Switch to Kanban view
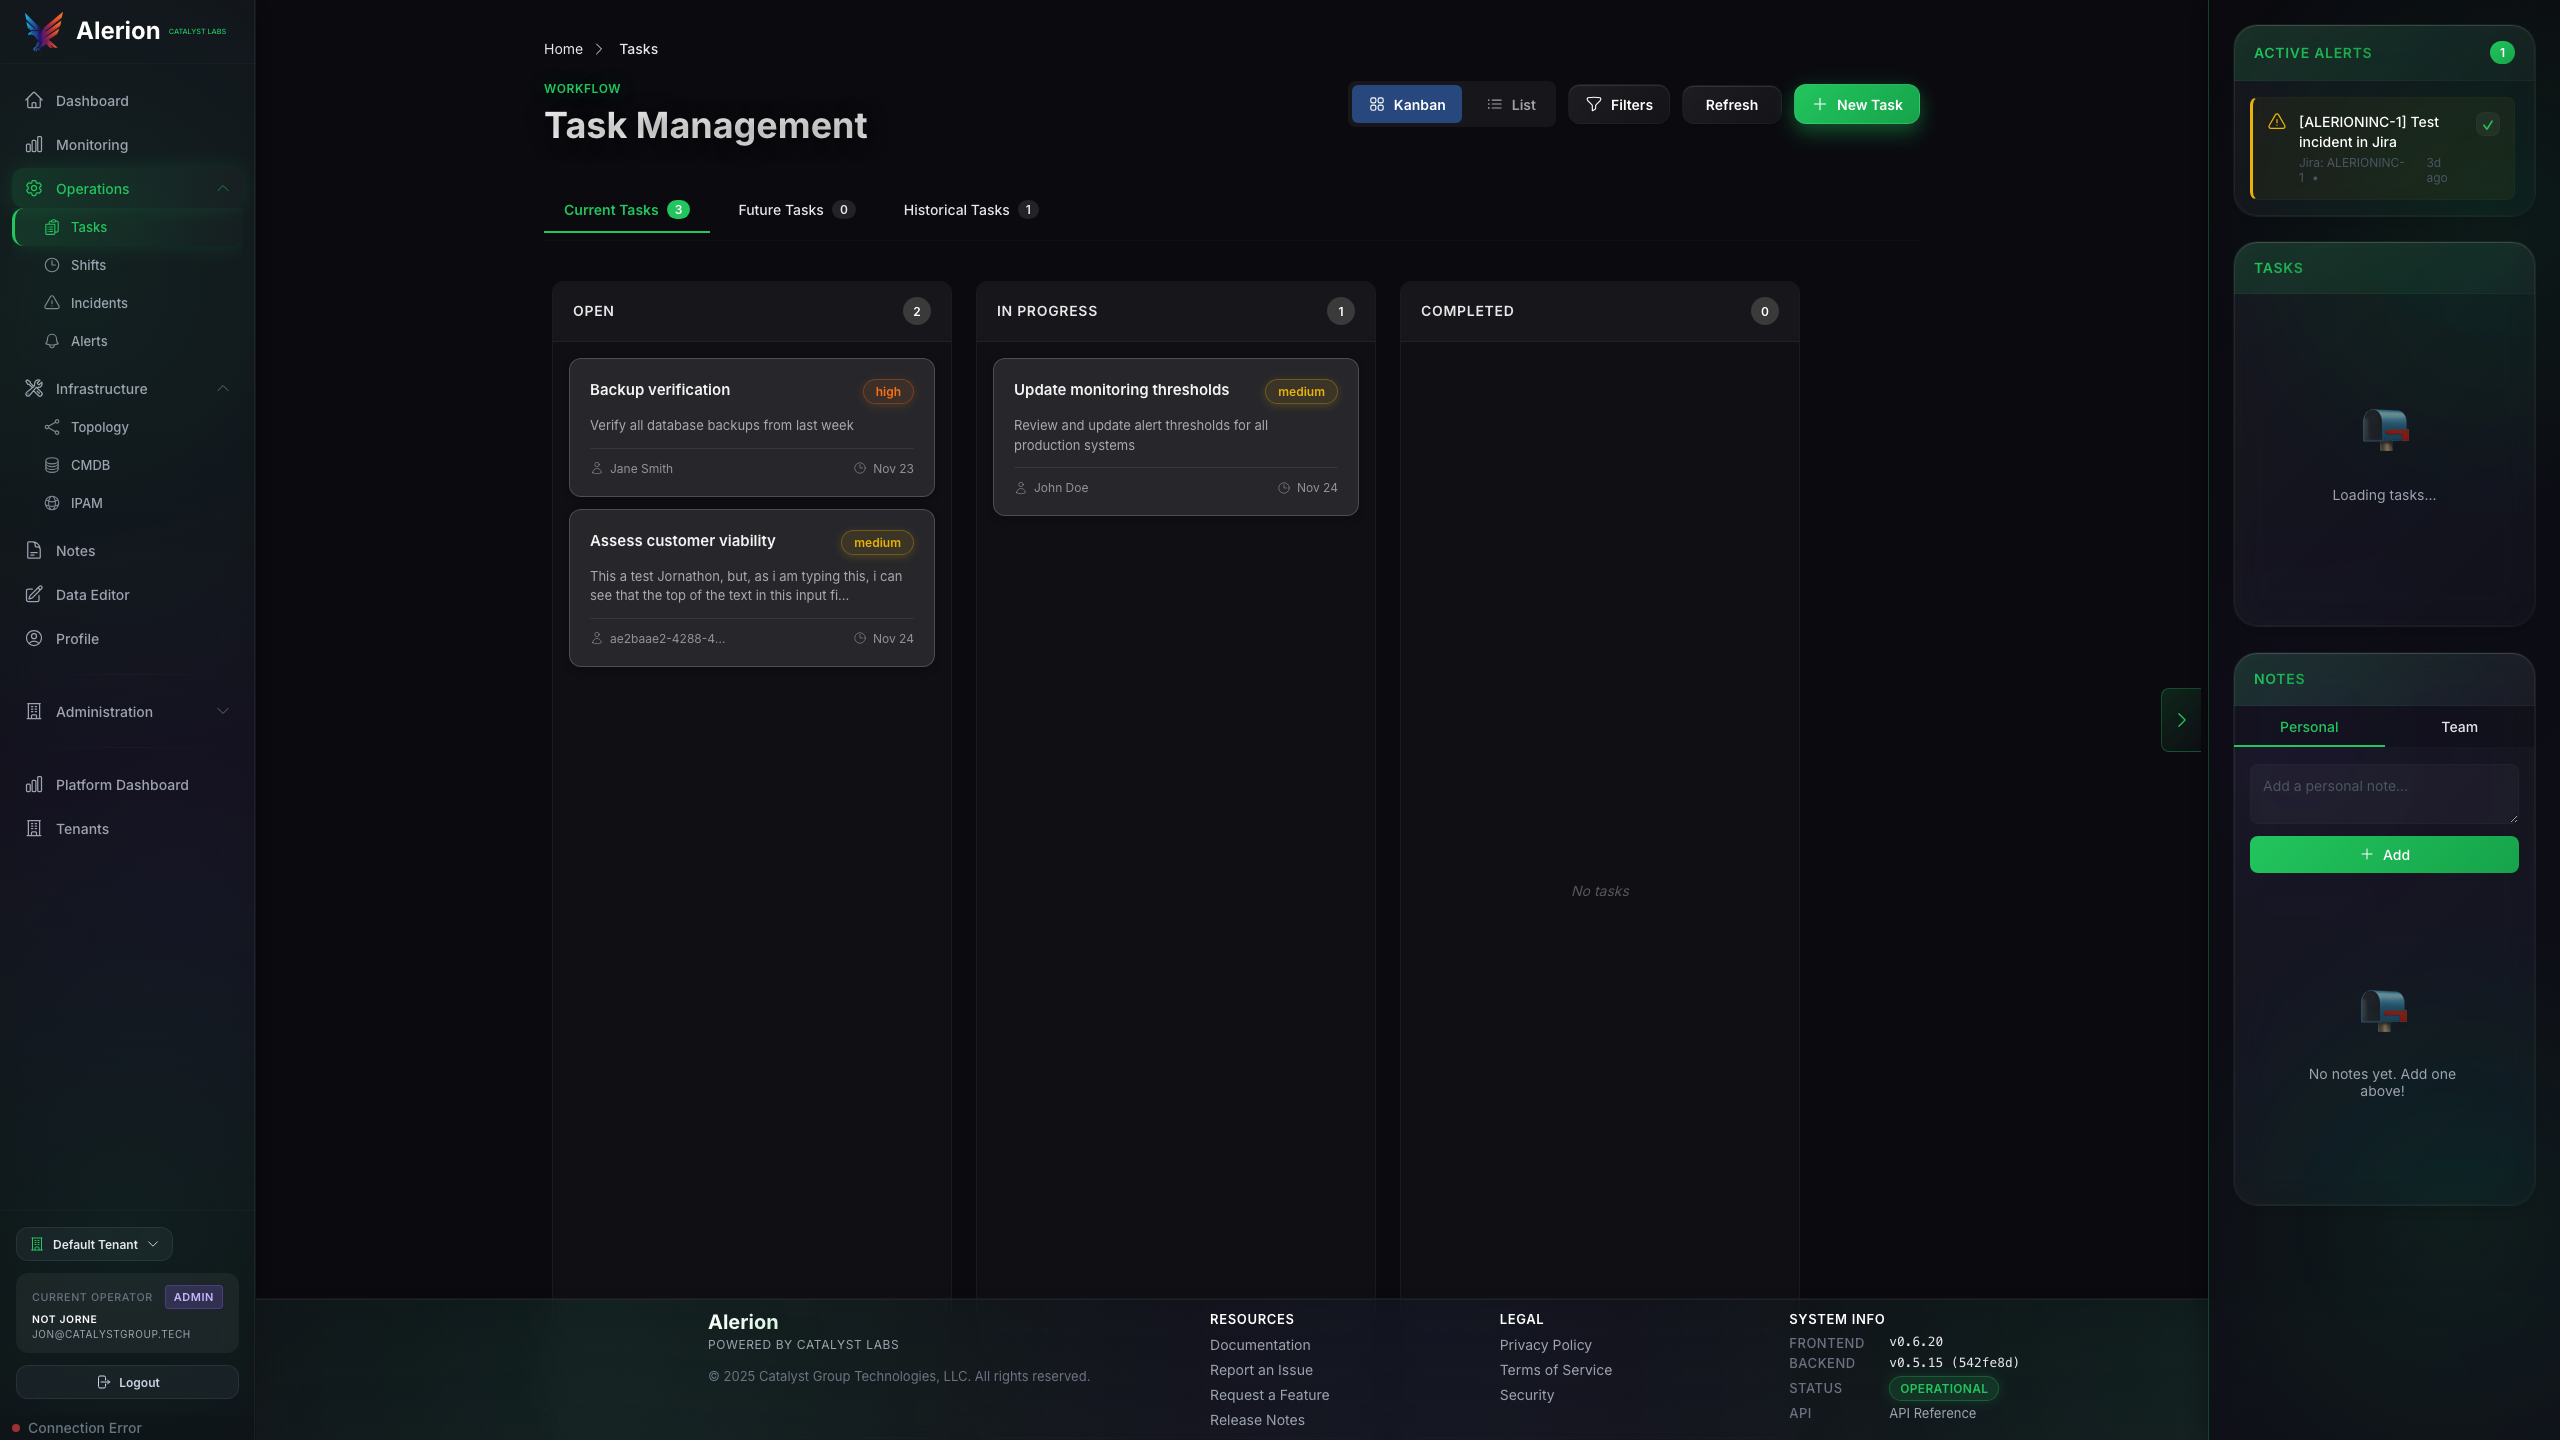Image resolution: width=2560 pixels, height=1440 pixels. coord(1406,105)
